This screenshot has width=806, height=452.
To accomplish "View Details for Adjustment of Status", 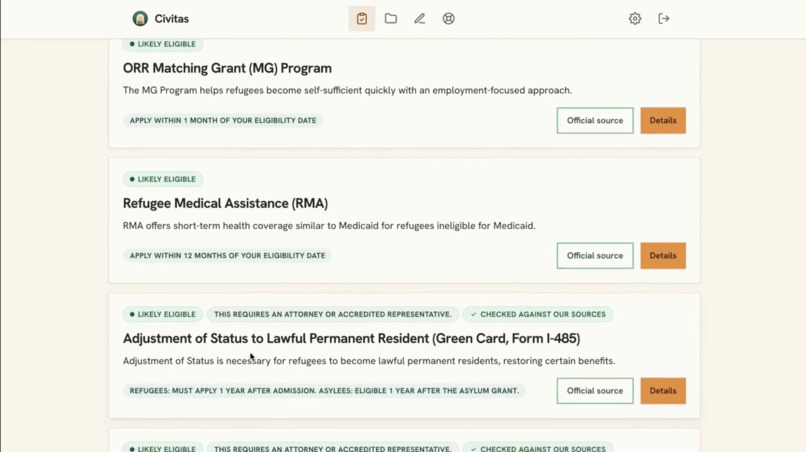I will (663, 391).
